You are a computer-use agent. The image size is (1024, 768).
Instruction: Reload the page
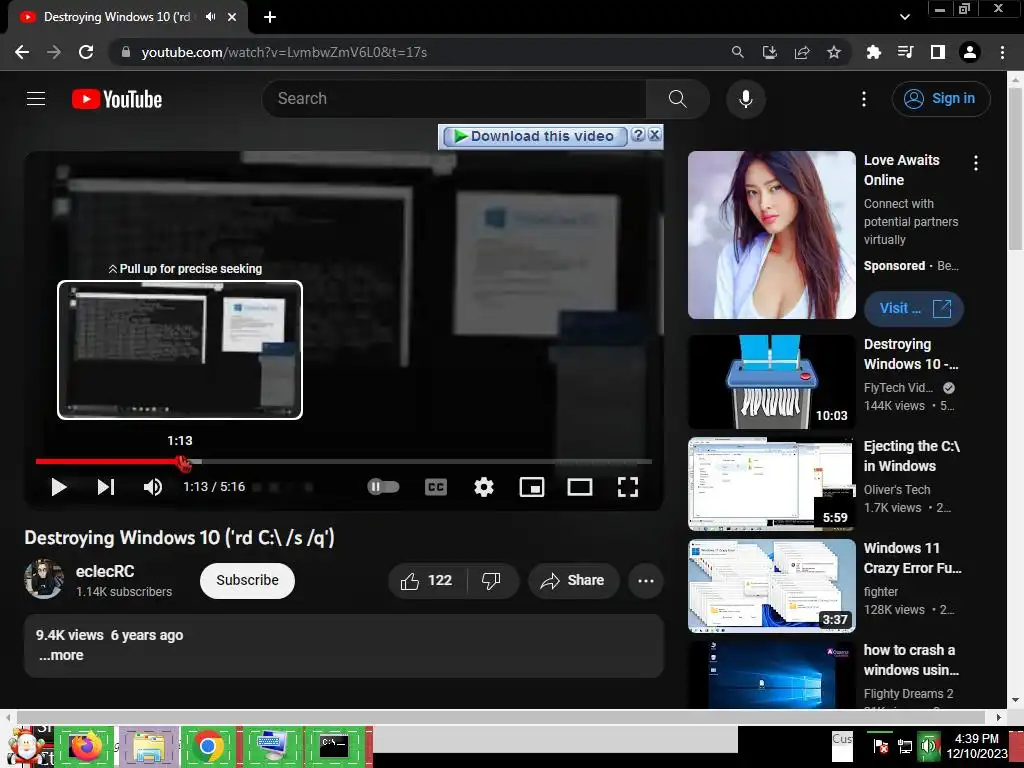pos(86,52)
